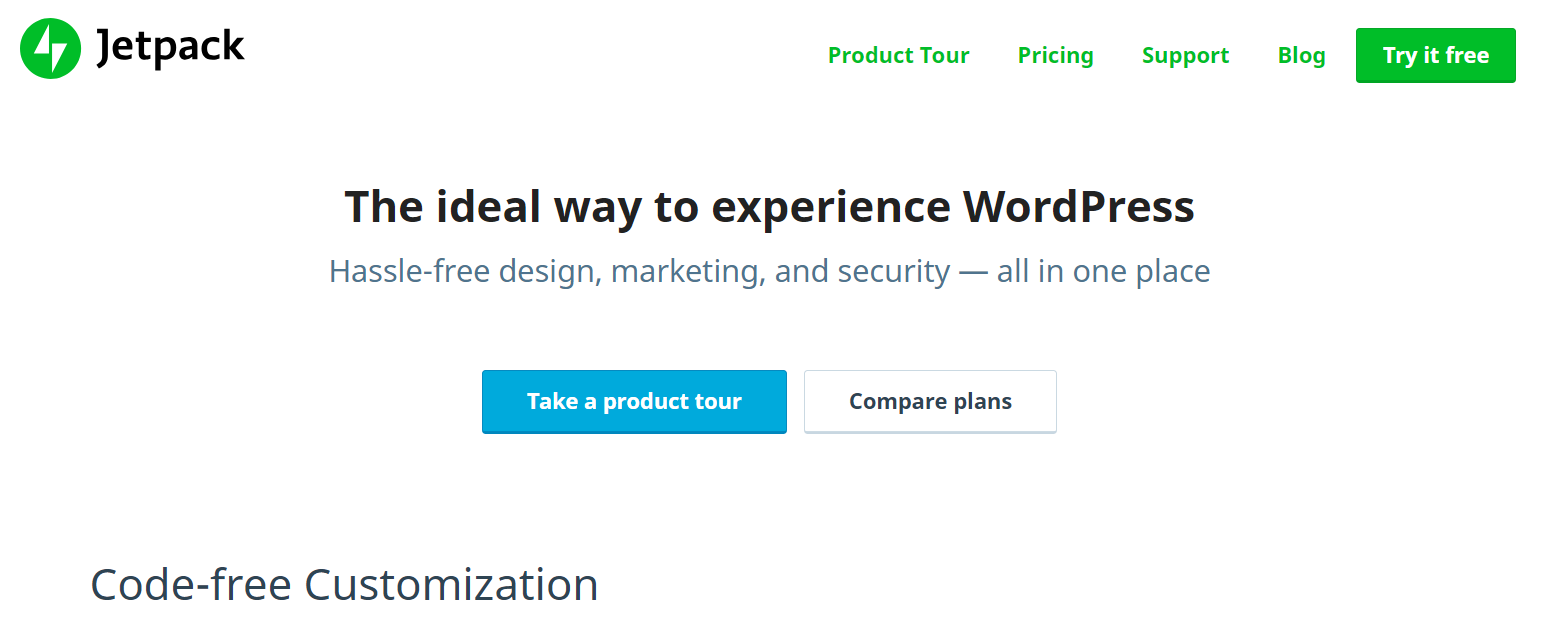The height and width of the screenshot is (627, 1565).
Task: Select the blue product tour call-to-action
Action: pos(633,401)
